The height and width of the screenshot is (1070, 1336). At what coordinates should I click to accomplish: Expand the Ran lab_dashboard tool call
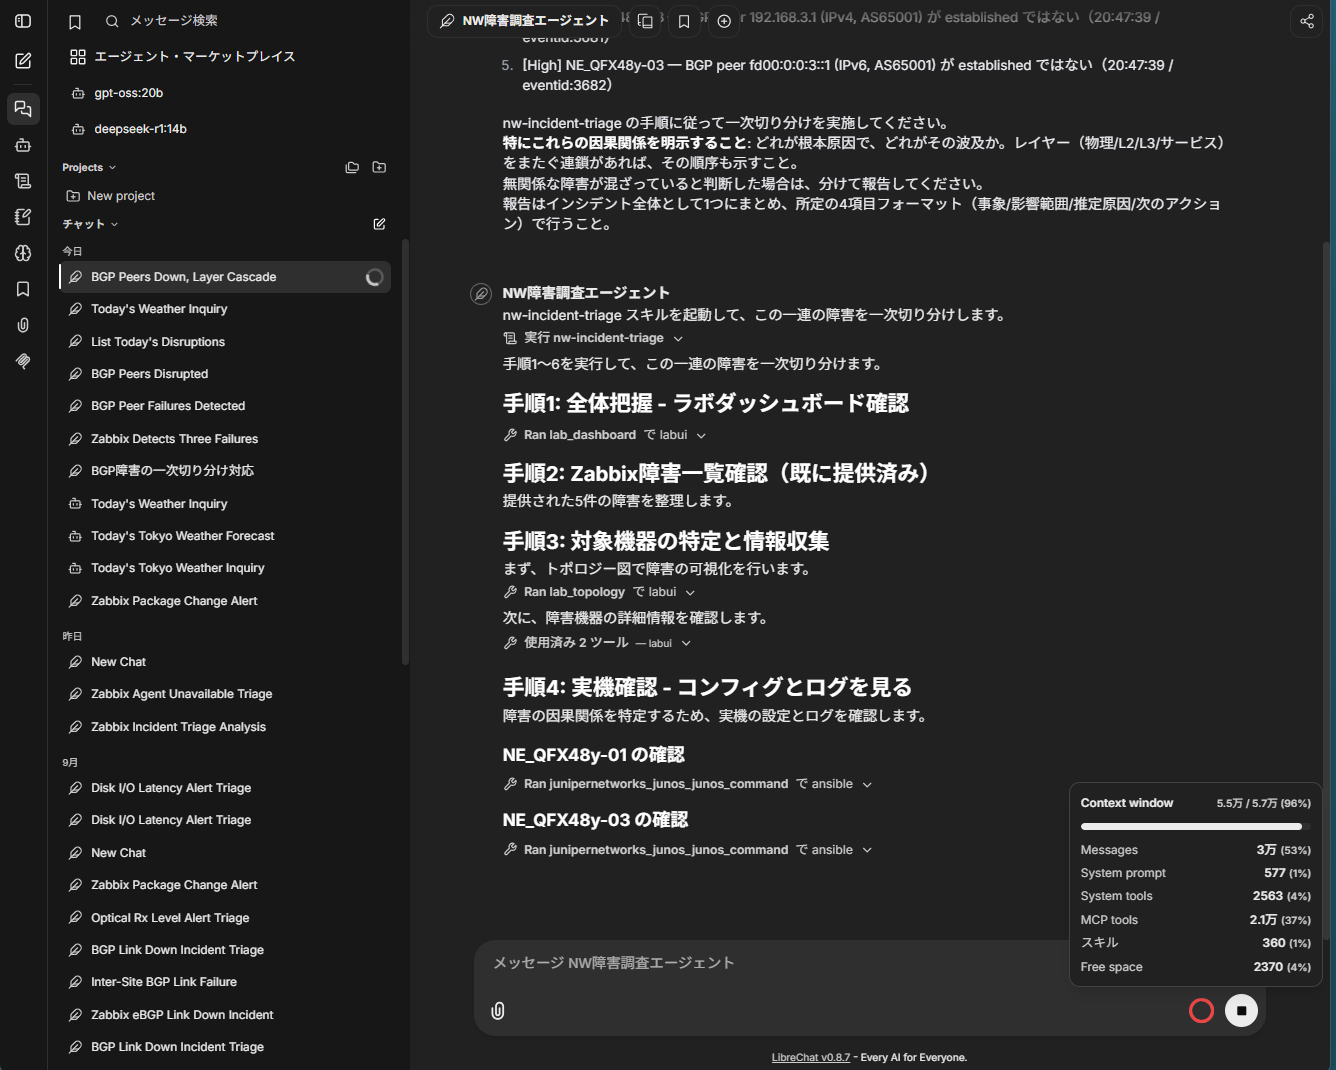point(605,435)
